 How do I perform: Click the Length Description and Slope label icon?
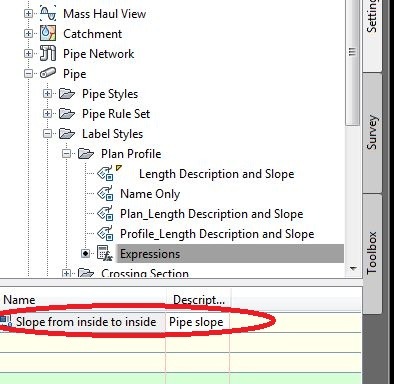(106, 173)
